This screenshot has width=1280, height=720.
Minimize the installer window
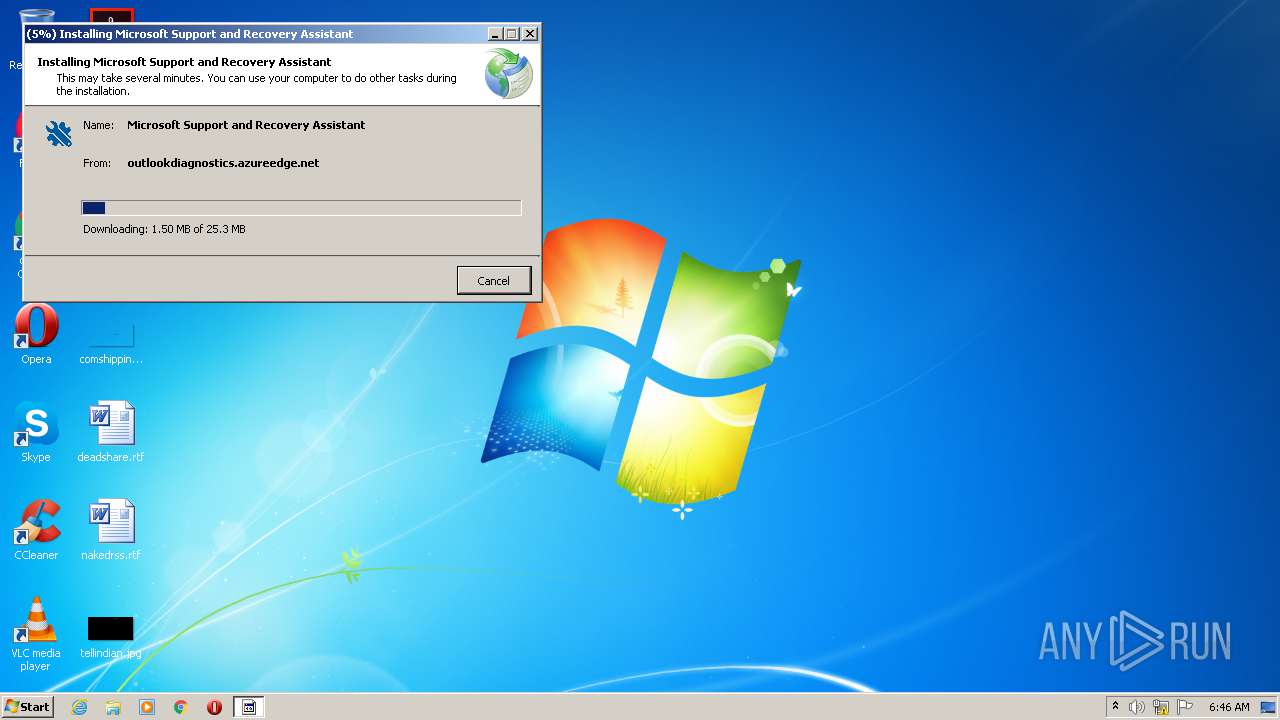495,34
